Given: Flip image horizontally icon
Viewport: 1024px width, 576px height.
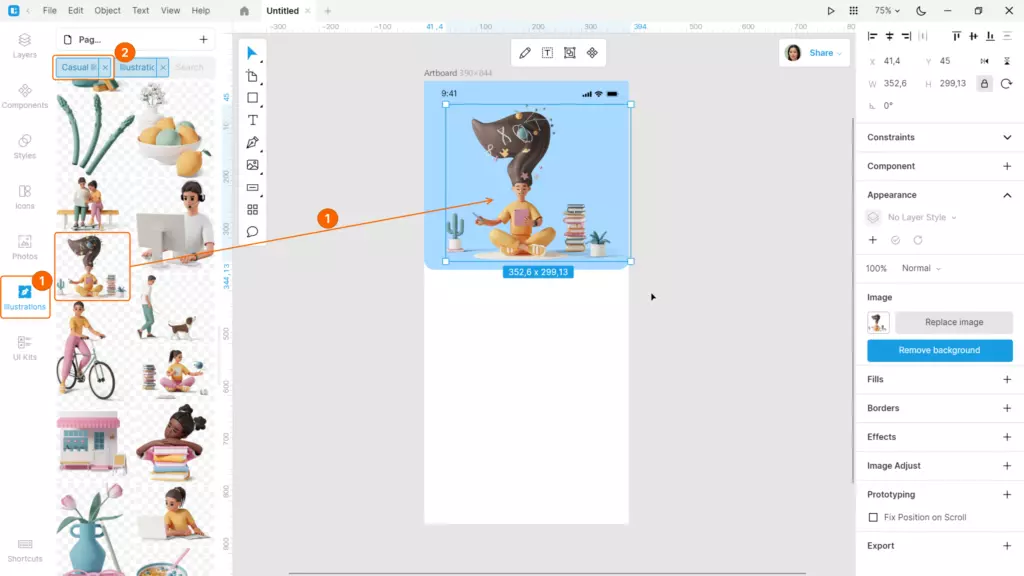Looking at the screenshot, I should (984, 61).
